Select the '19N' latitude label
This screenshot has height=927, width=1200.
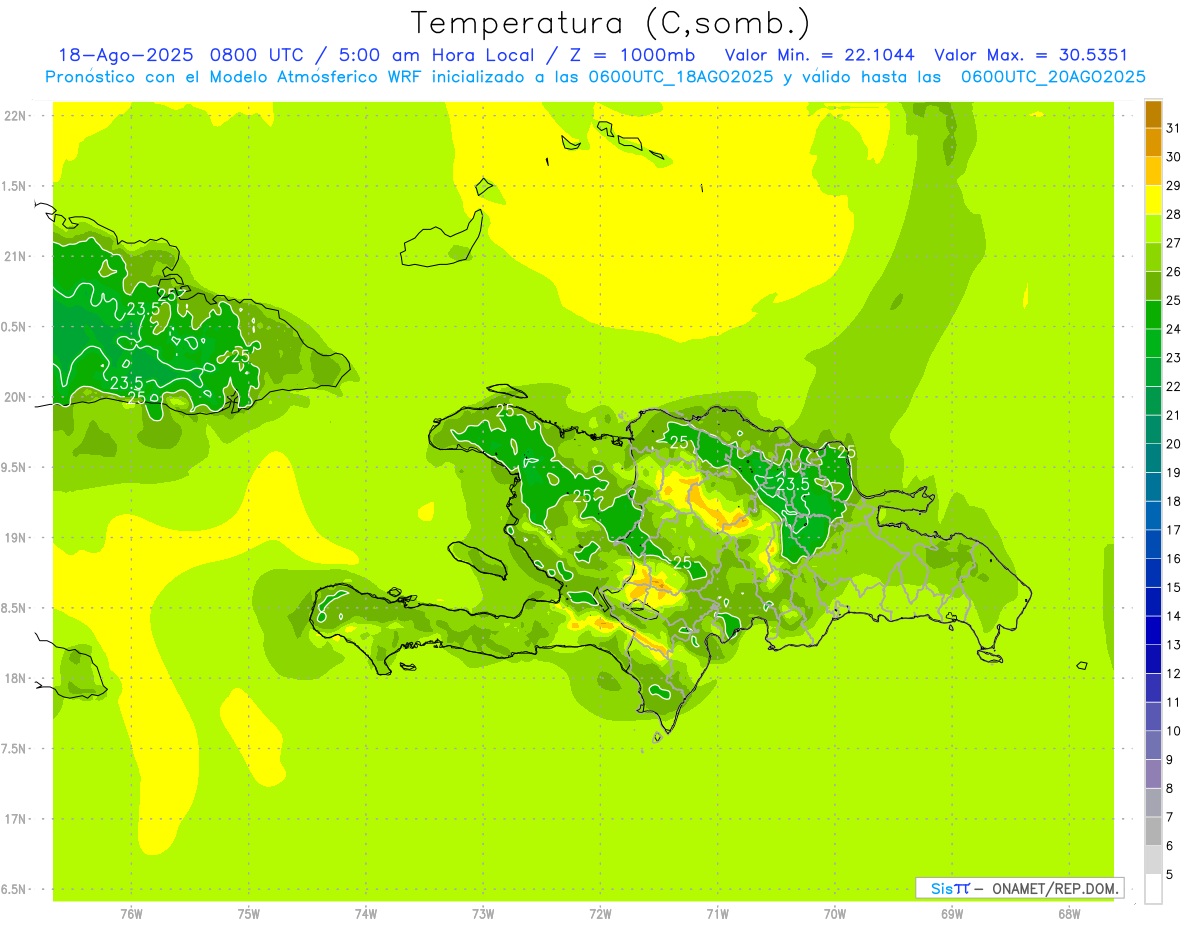click(17, 538)
